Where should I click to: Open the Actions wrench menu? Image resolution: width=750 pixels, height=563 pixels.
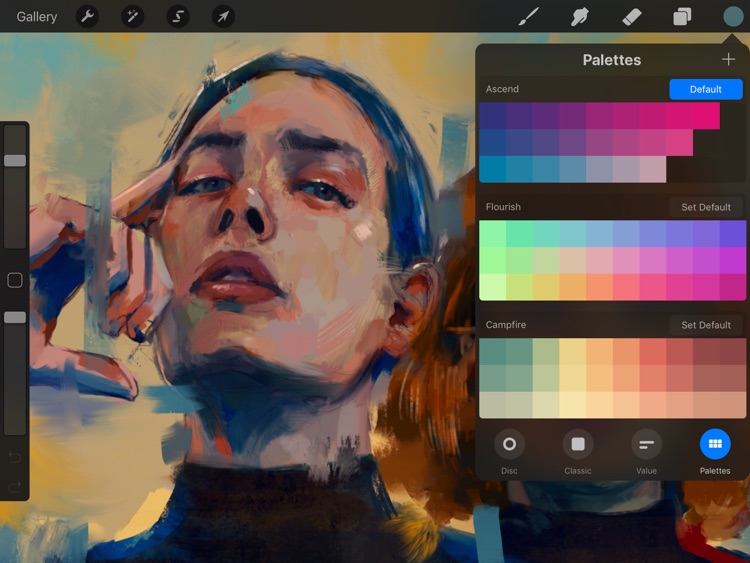click(x=87, y=16)
